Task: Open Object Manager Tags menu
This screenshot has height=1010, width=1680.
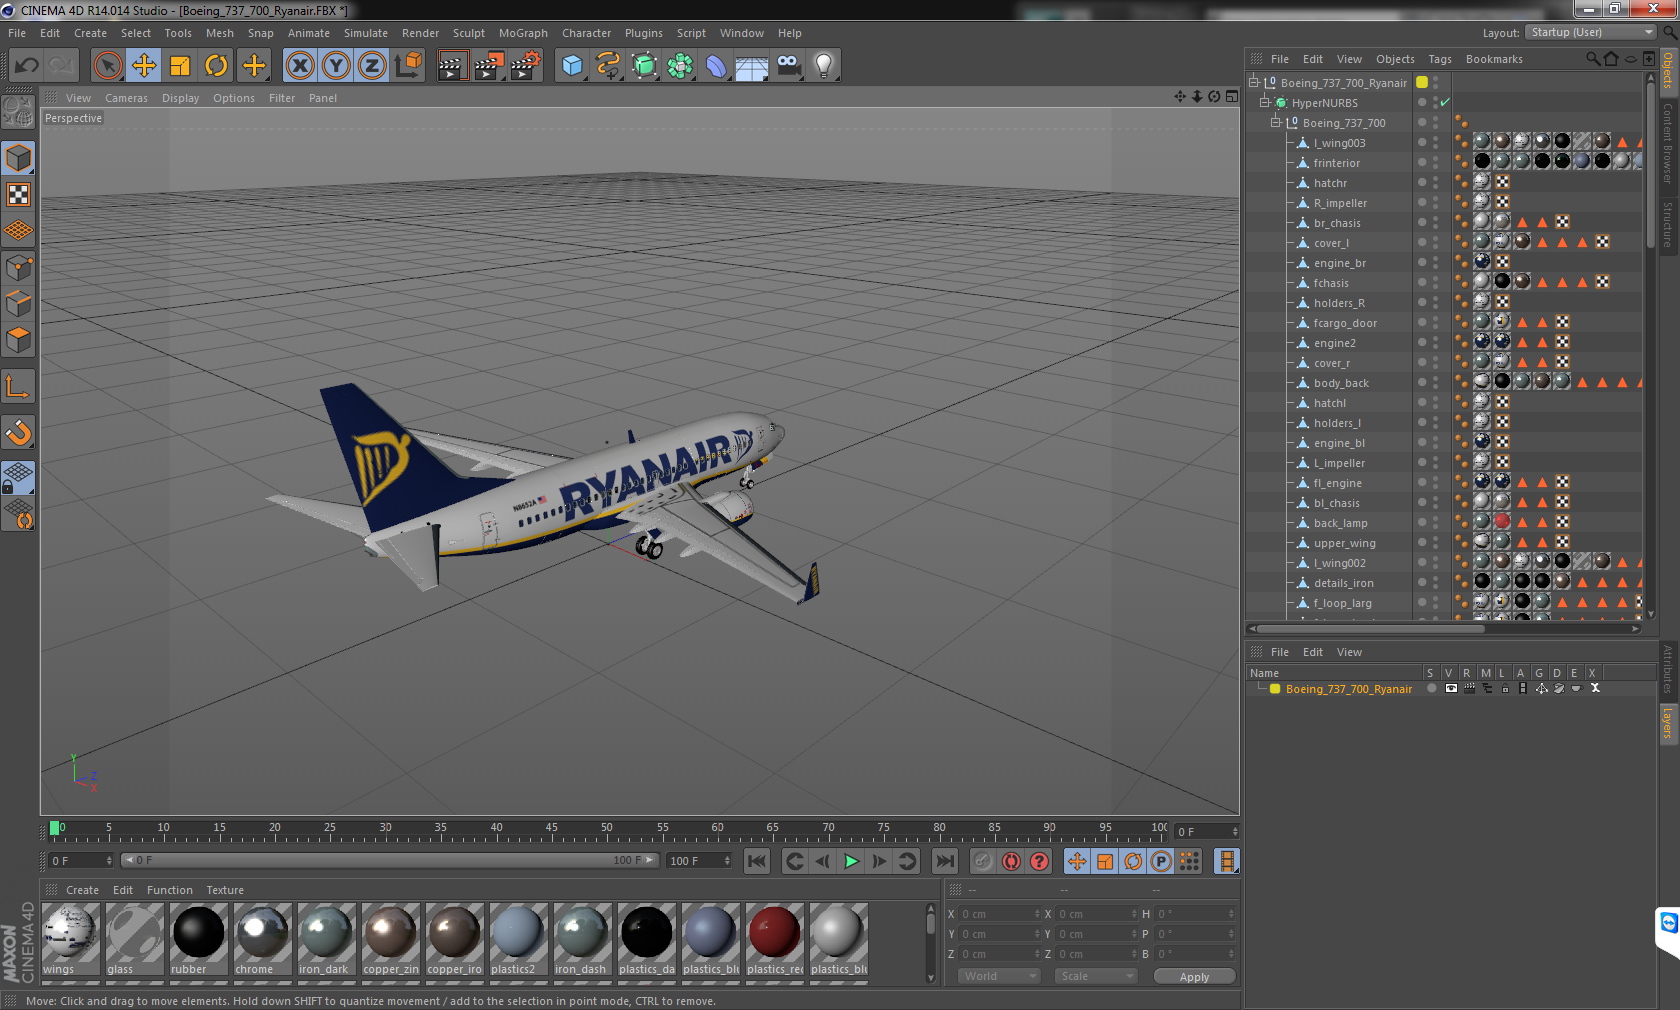Action: tap(1440, 59)
